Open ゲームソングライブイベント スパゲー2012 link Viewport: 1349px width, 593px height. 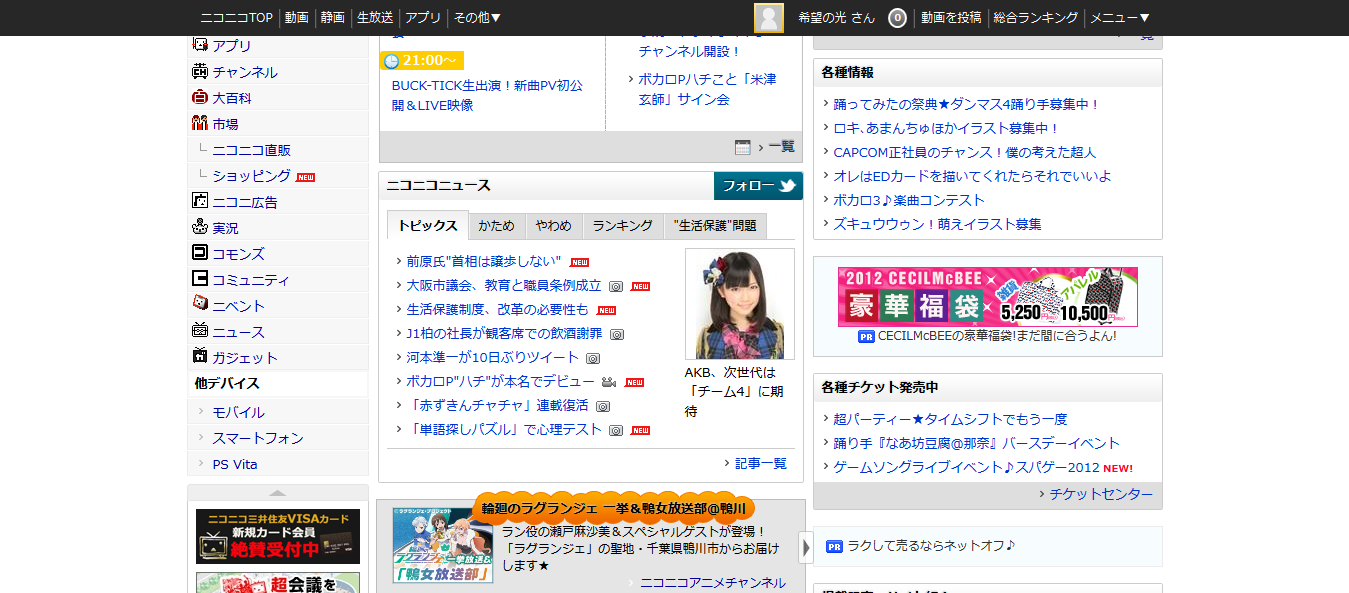[x=966, y=467]
